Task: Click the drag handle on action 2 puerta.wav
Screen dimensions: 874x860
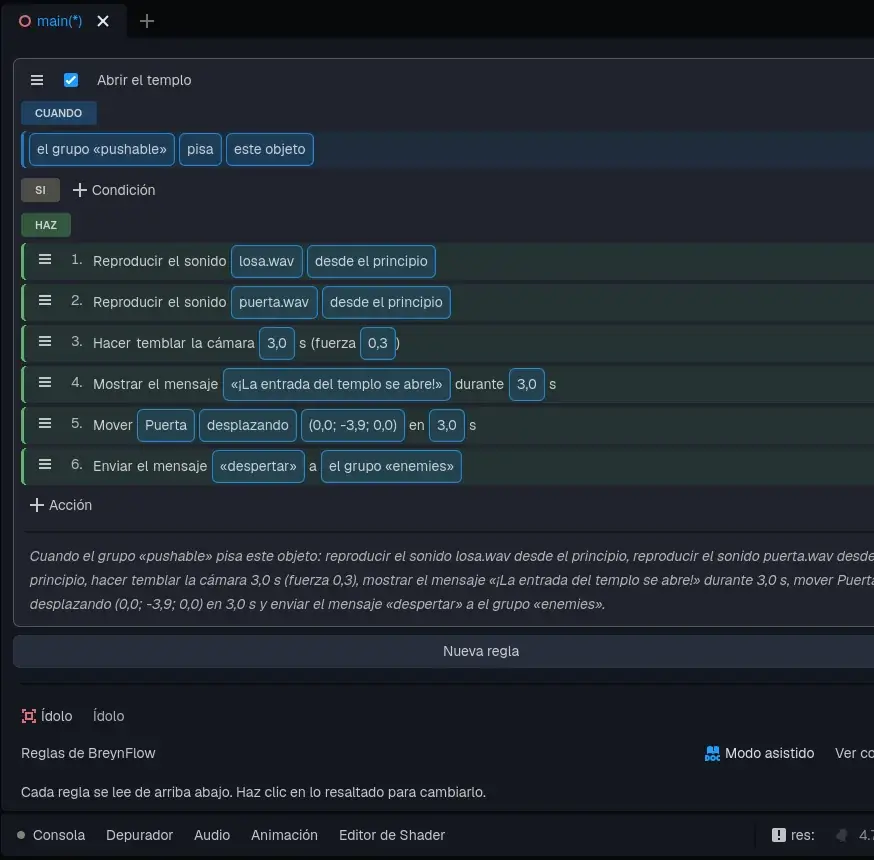Action: pyautogui.click(x=45, y=301)
